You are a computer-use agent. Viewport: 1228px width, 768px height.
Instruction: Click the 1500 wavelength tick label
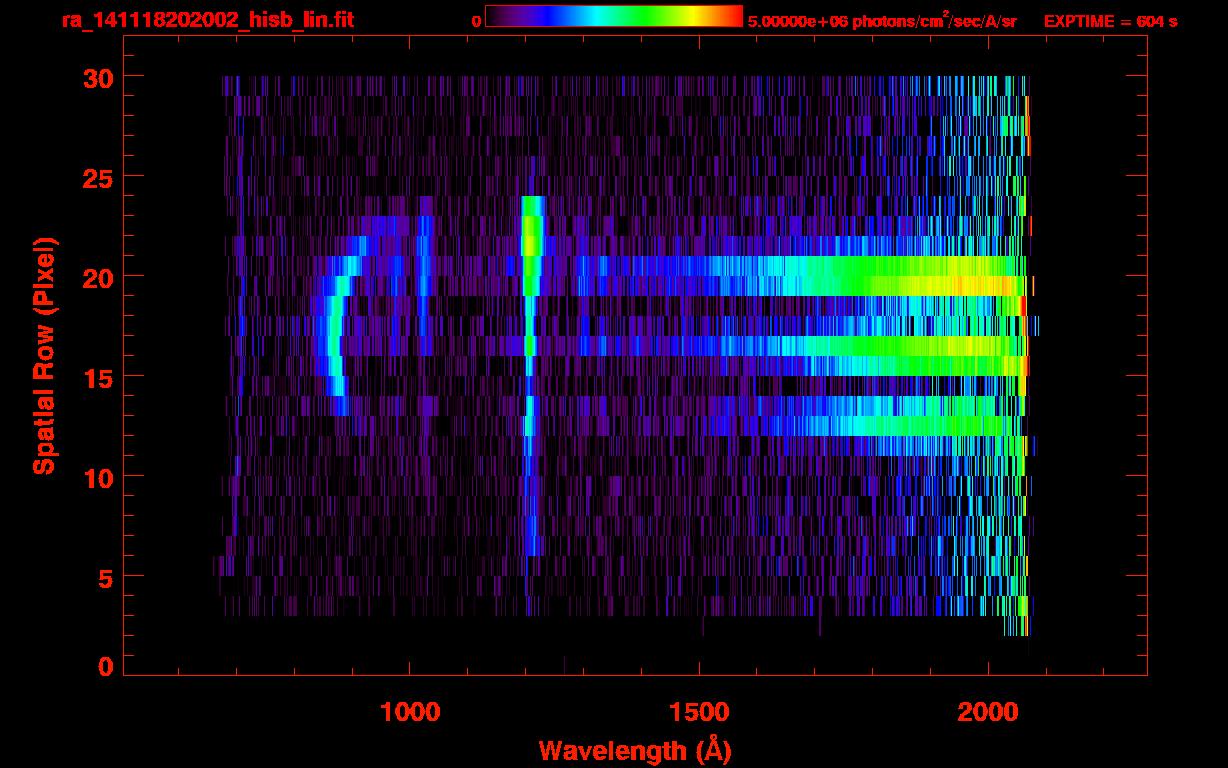pyautogui.click(x=699, y=711)
